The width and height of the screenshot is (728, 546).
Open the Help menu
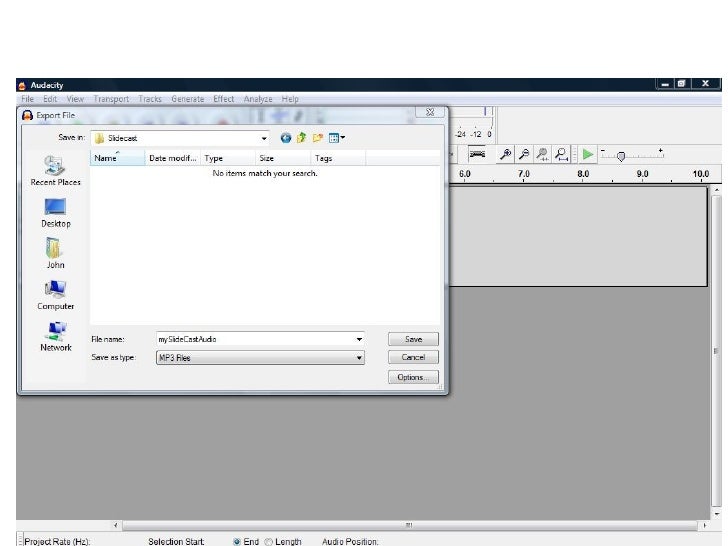pos(290,99)
